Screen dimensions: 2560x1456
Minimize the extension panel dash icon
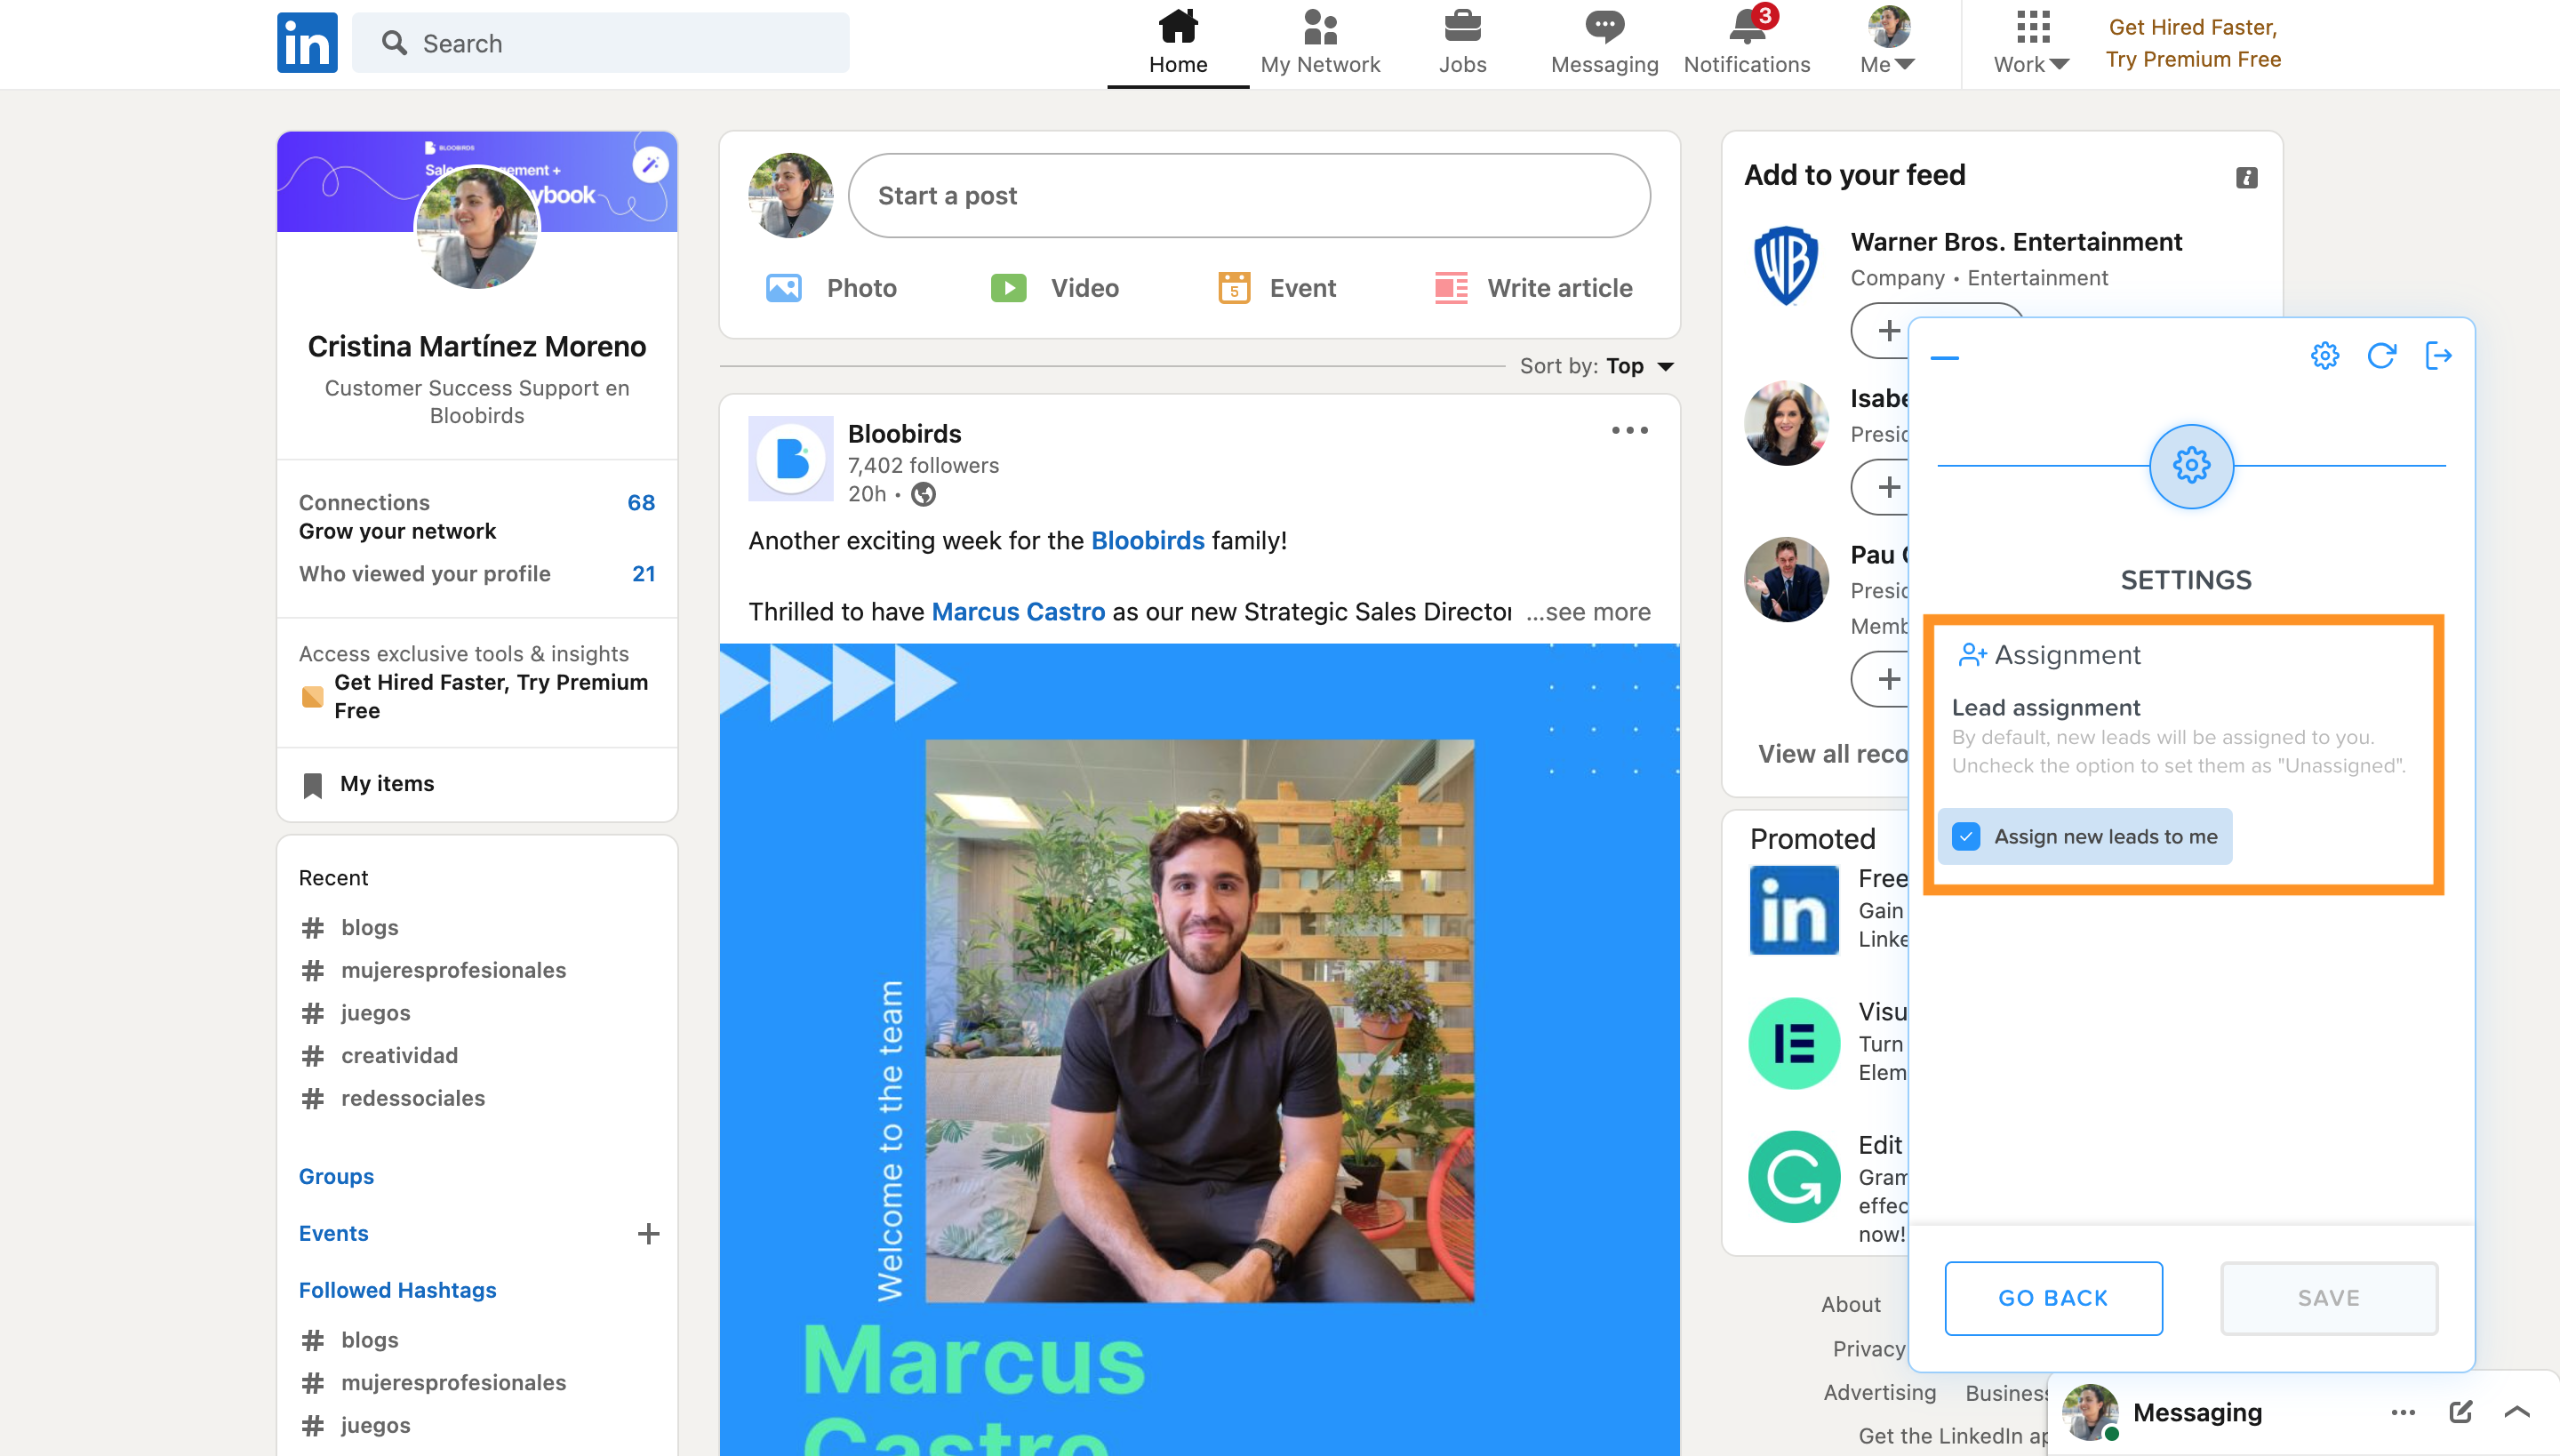(x=1944, y=357)
